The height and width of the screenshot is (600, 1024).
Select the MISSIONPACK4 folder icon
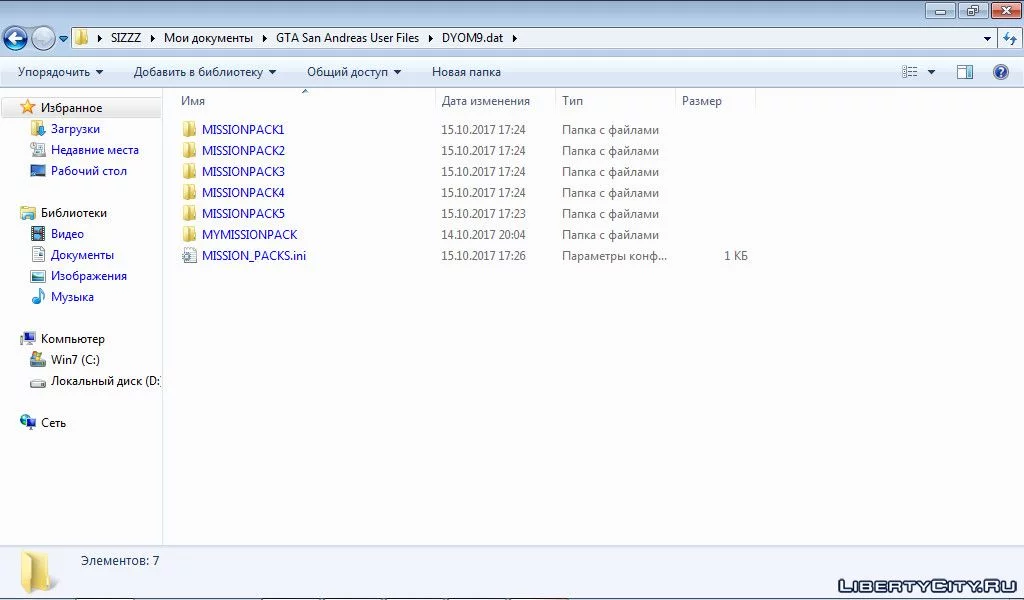(189, 192)
